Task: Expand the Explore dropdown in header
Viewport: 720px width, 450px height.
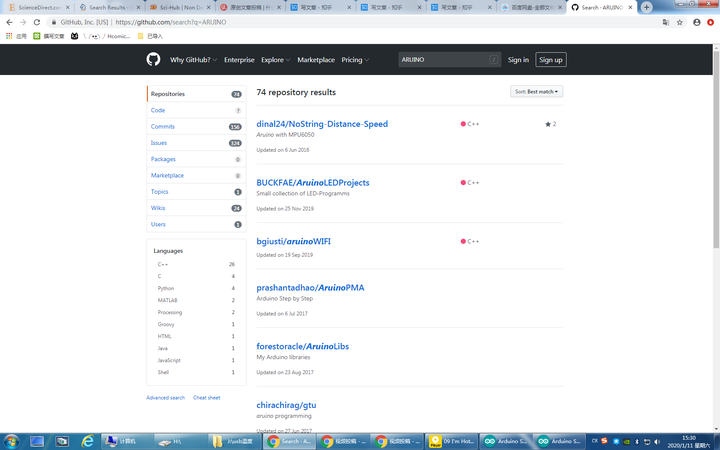Action: click(276, 60)
